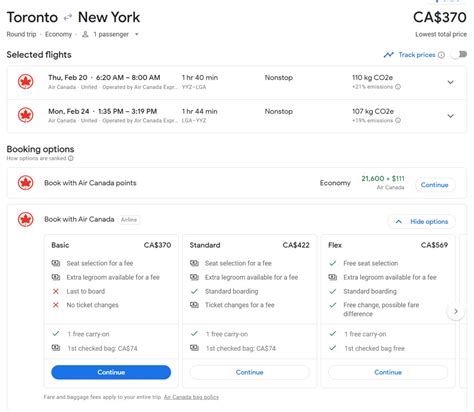The height and width of the screenshot is (412, 474).
Task: Click the Airline tag next to Air Canada
Action: point(129,220)
